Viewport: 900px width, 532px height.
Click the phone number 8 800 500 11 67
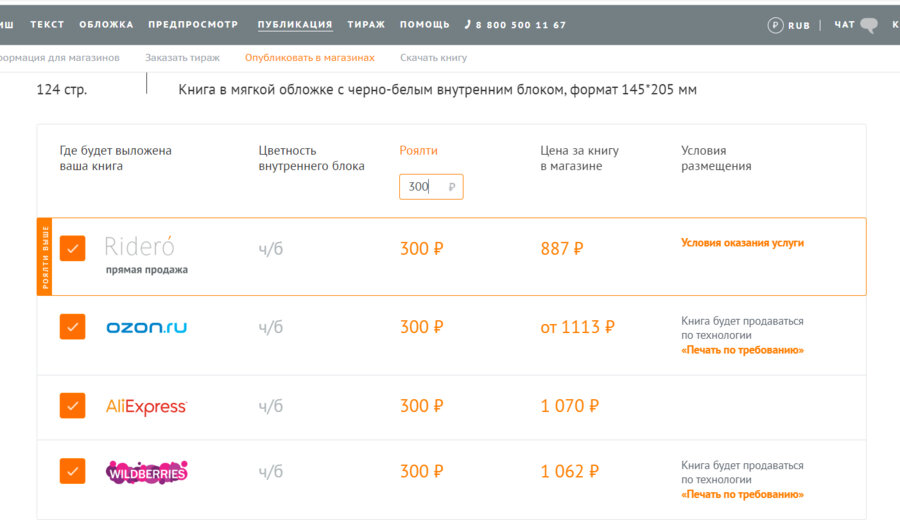click(521, 25)
